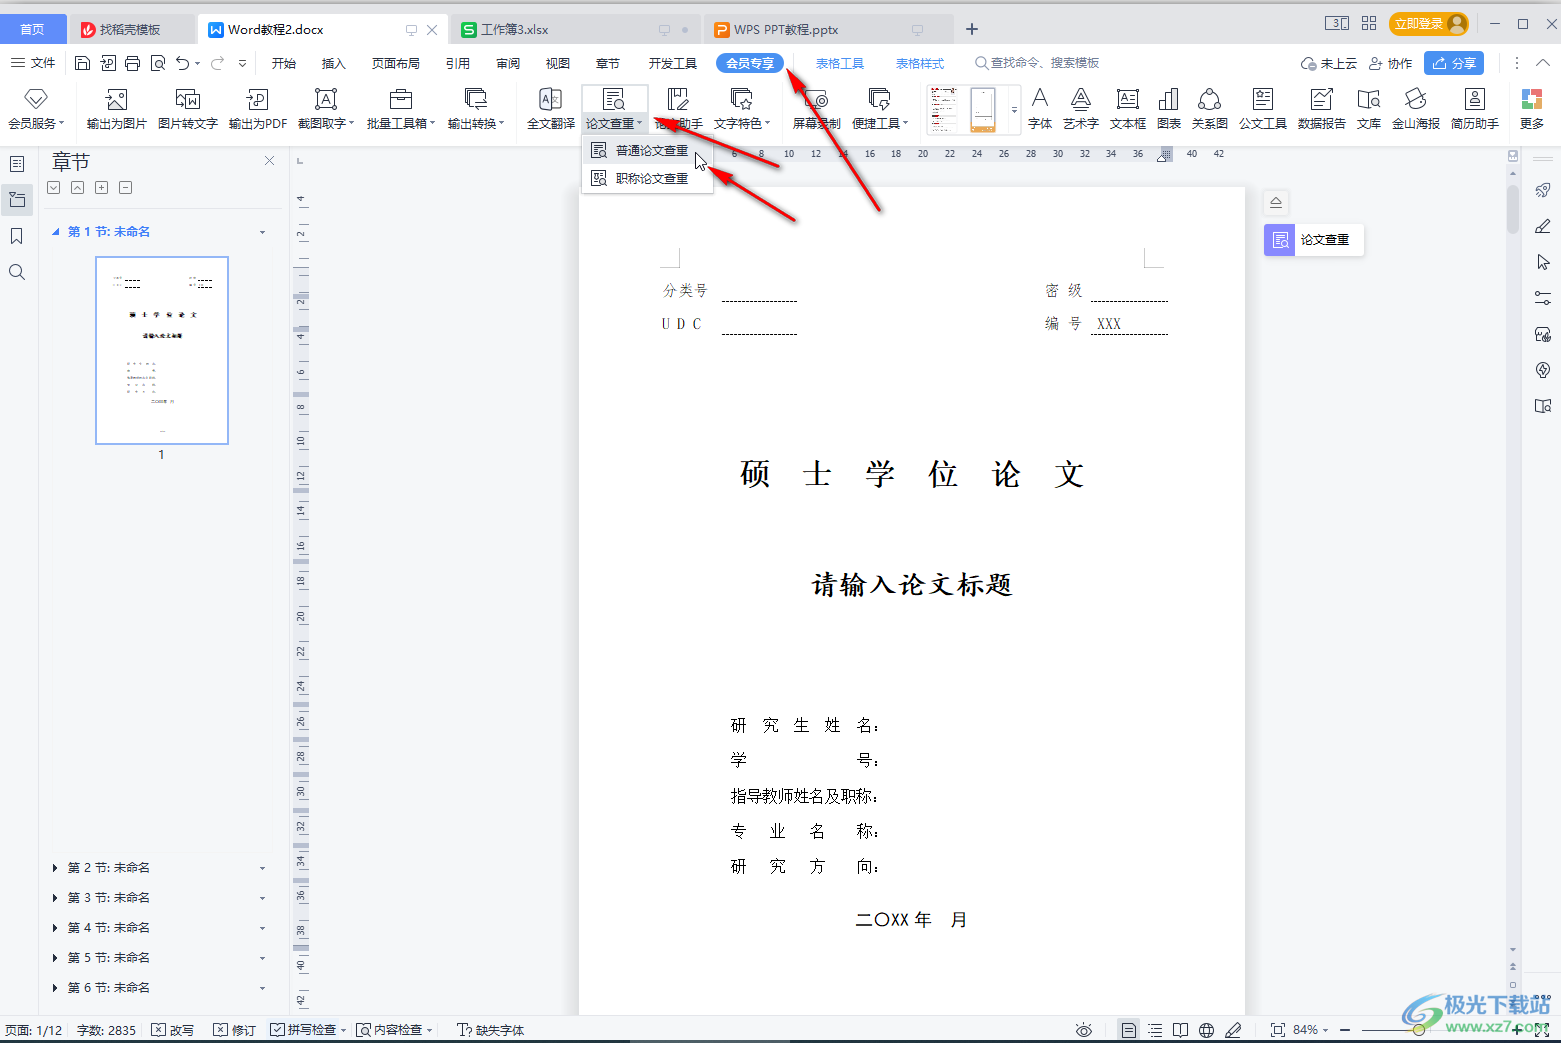1561x1043 pixels.
Task: Click the 输出为PDF icon
Action: pos(258,109)
